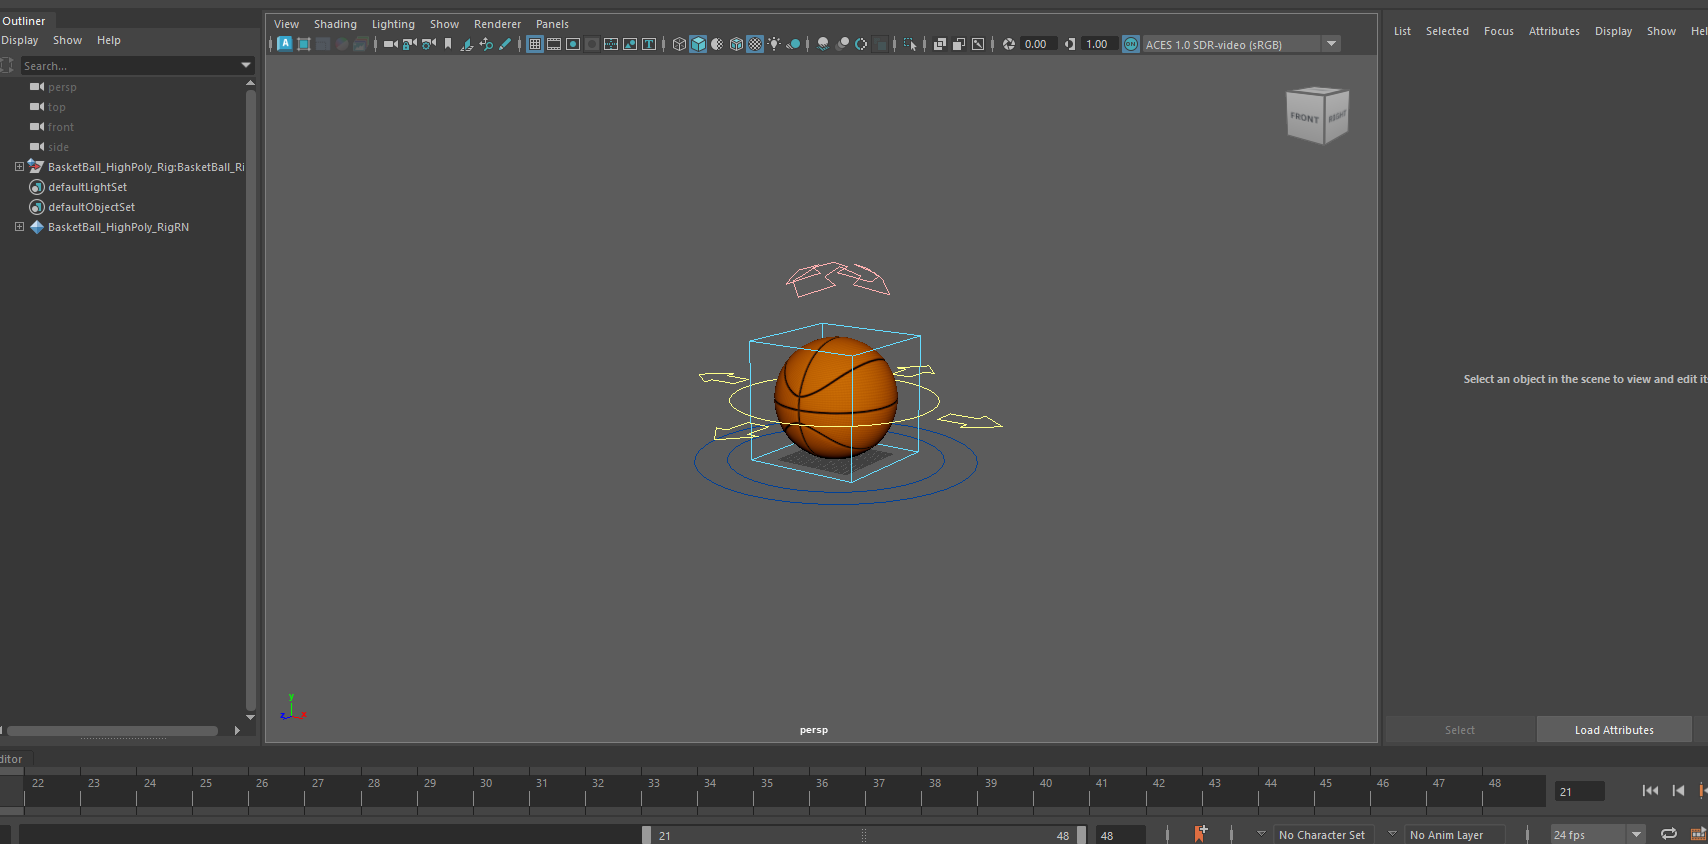The width and height of the screenshot is (1708, 844).
Task: Open Attribute Editor Selected menu
Action: coord(1447,31)
